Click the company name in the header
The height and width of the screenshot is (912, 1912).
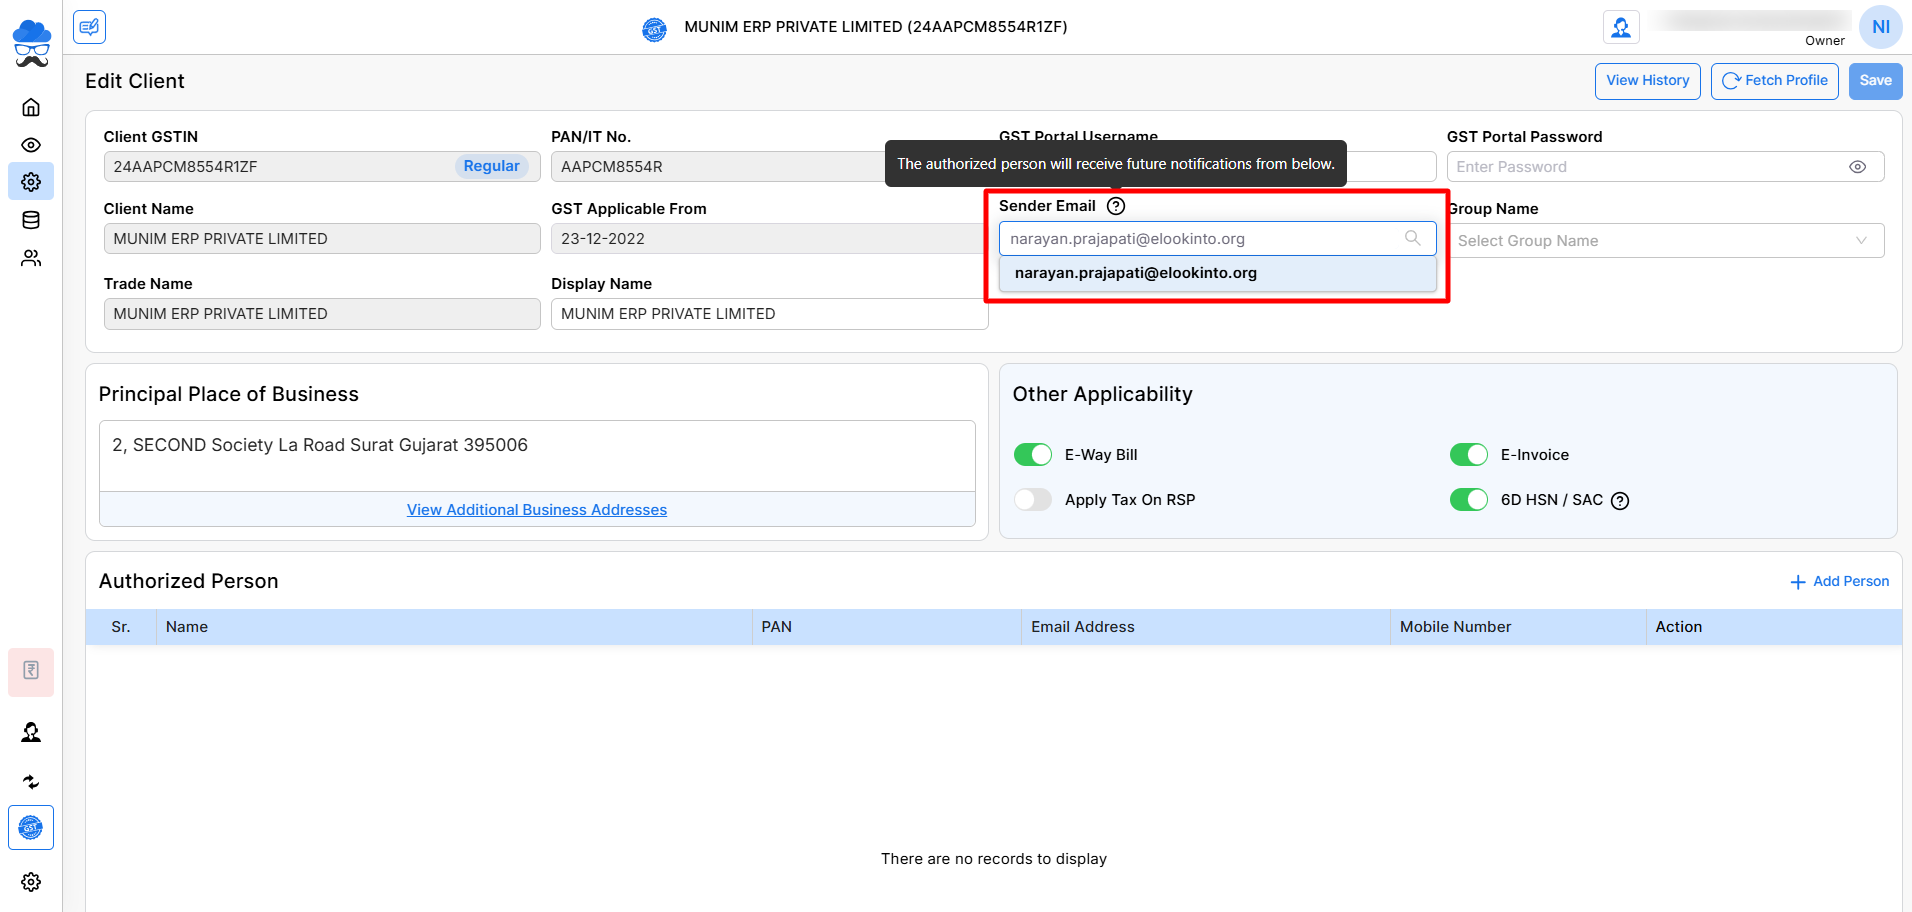[876, 27]
